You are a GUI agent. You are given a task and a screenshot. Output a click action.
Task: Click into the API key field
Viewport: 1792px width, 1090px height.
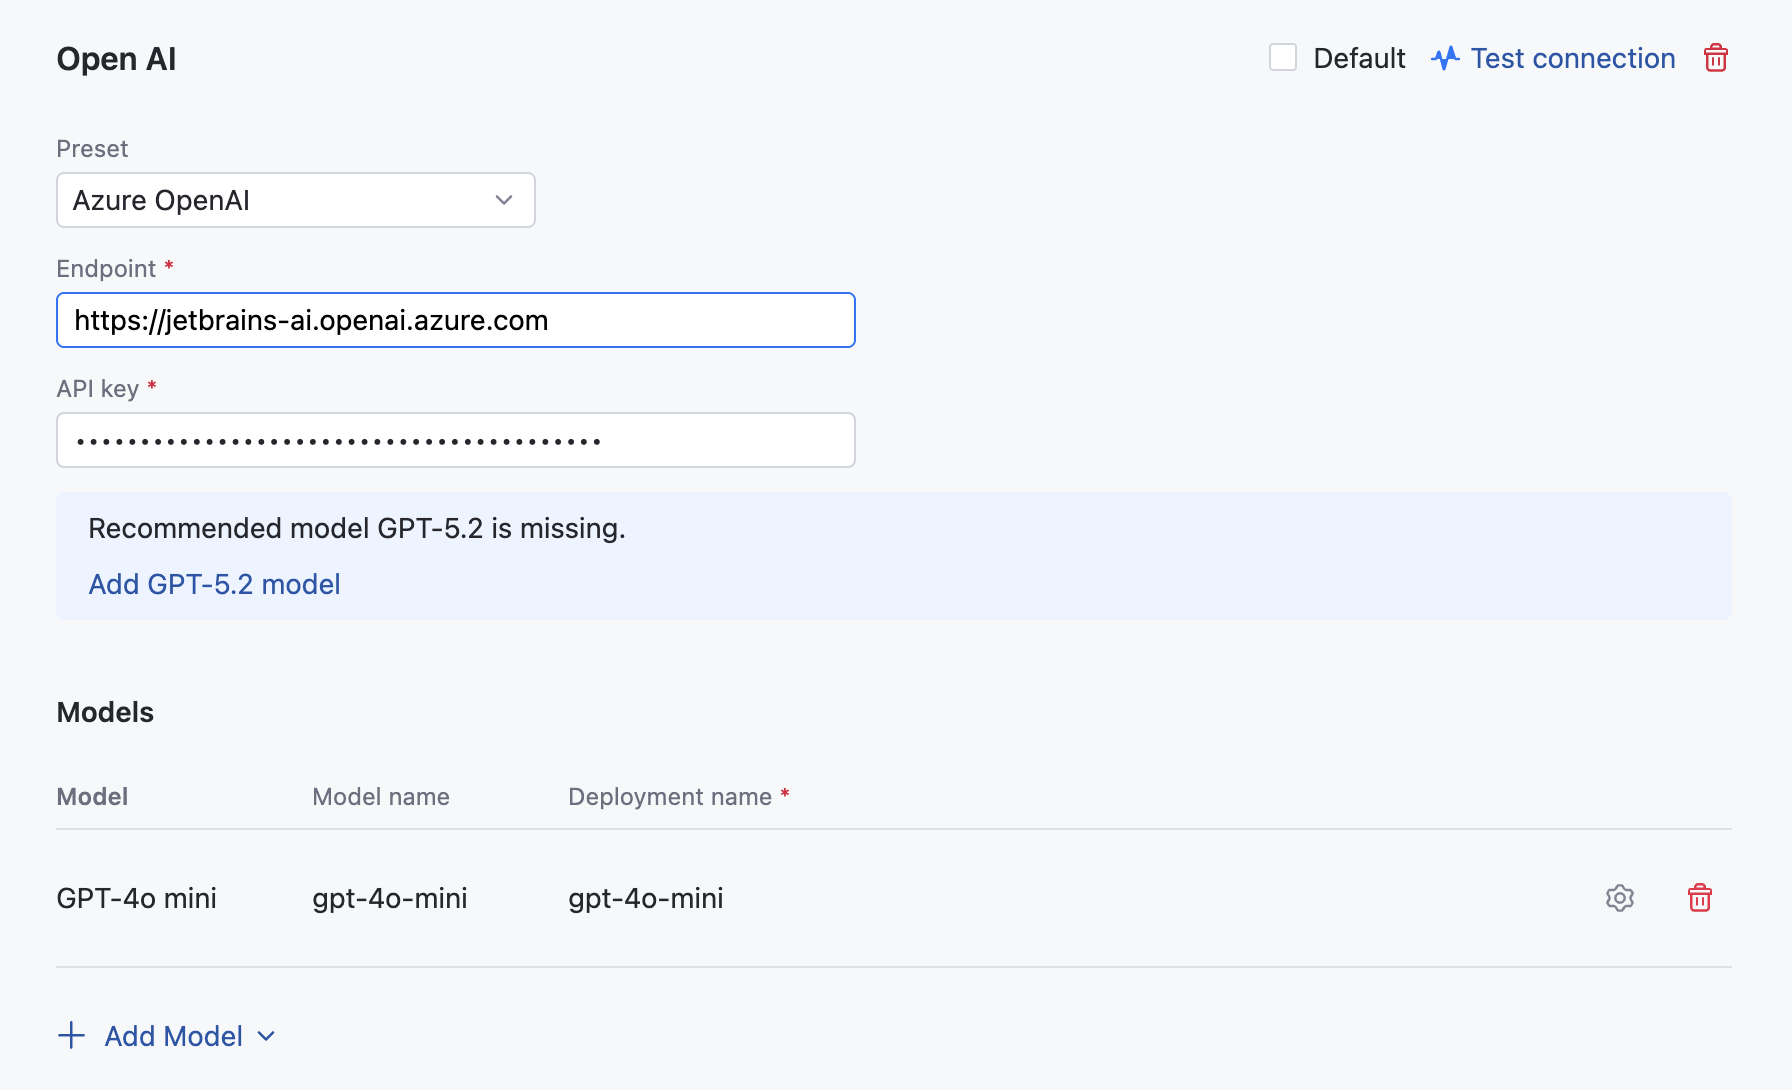click(455, 440)
